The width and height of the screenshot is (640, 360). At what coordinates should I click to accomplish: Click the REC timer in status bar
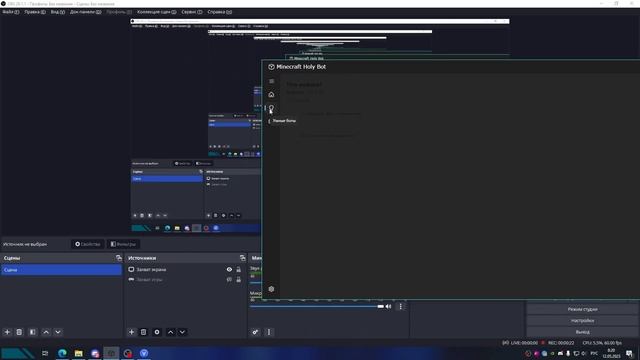pos(561,343)
